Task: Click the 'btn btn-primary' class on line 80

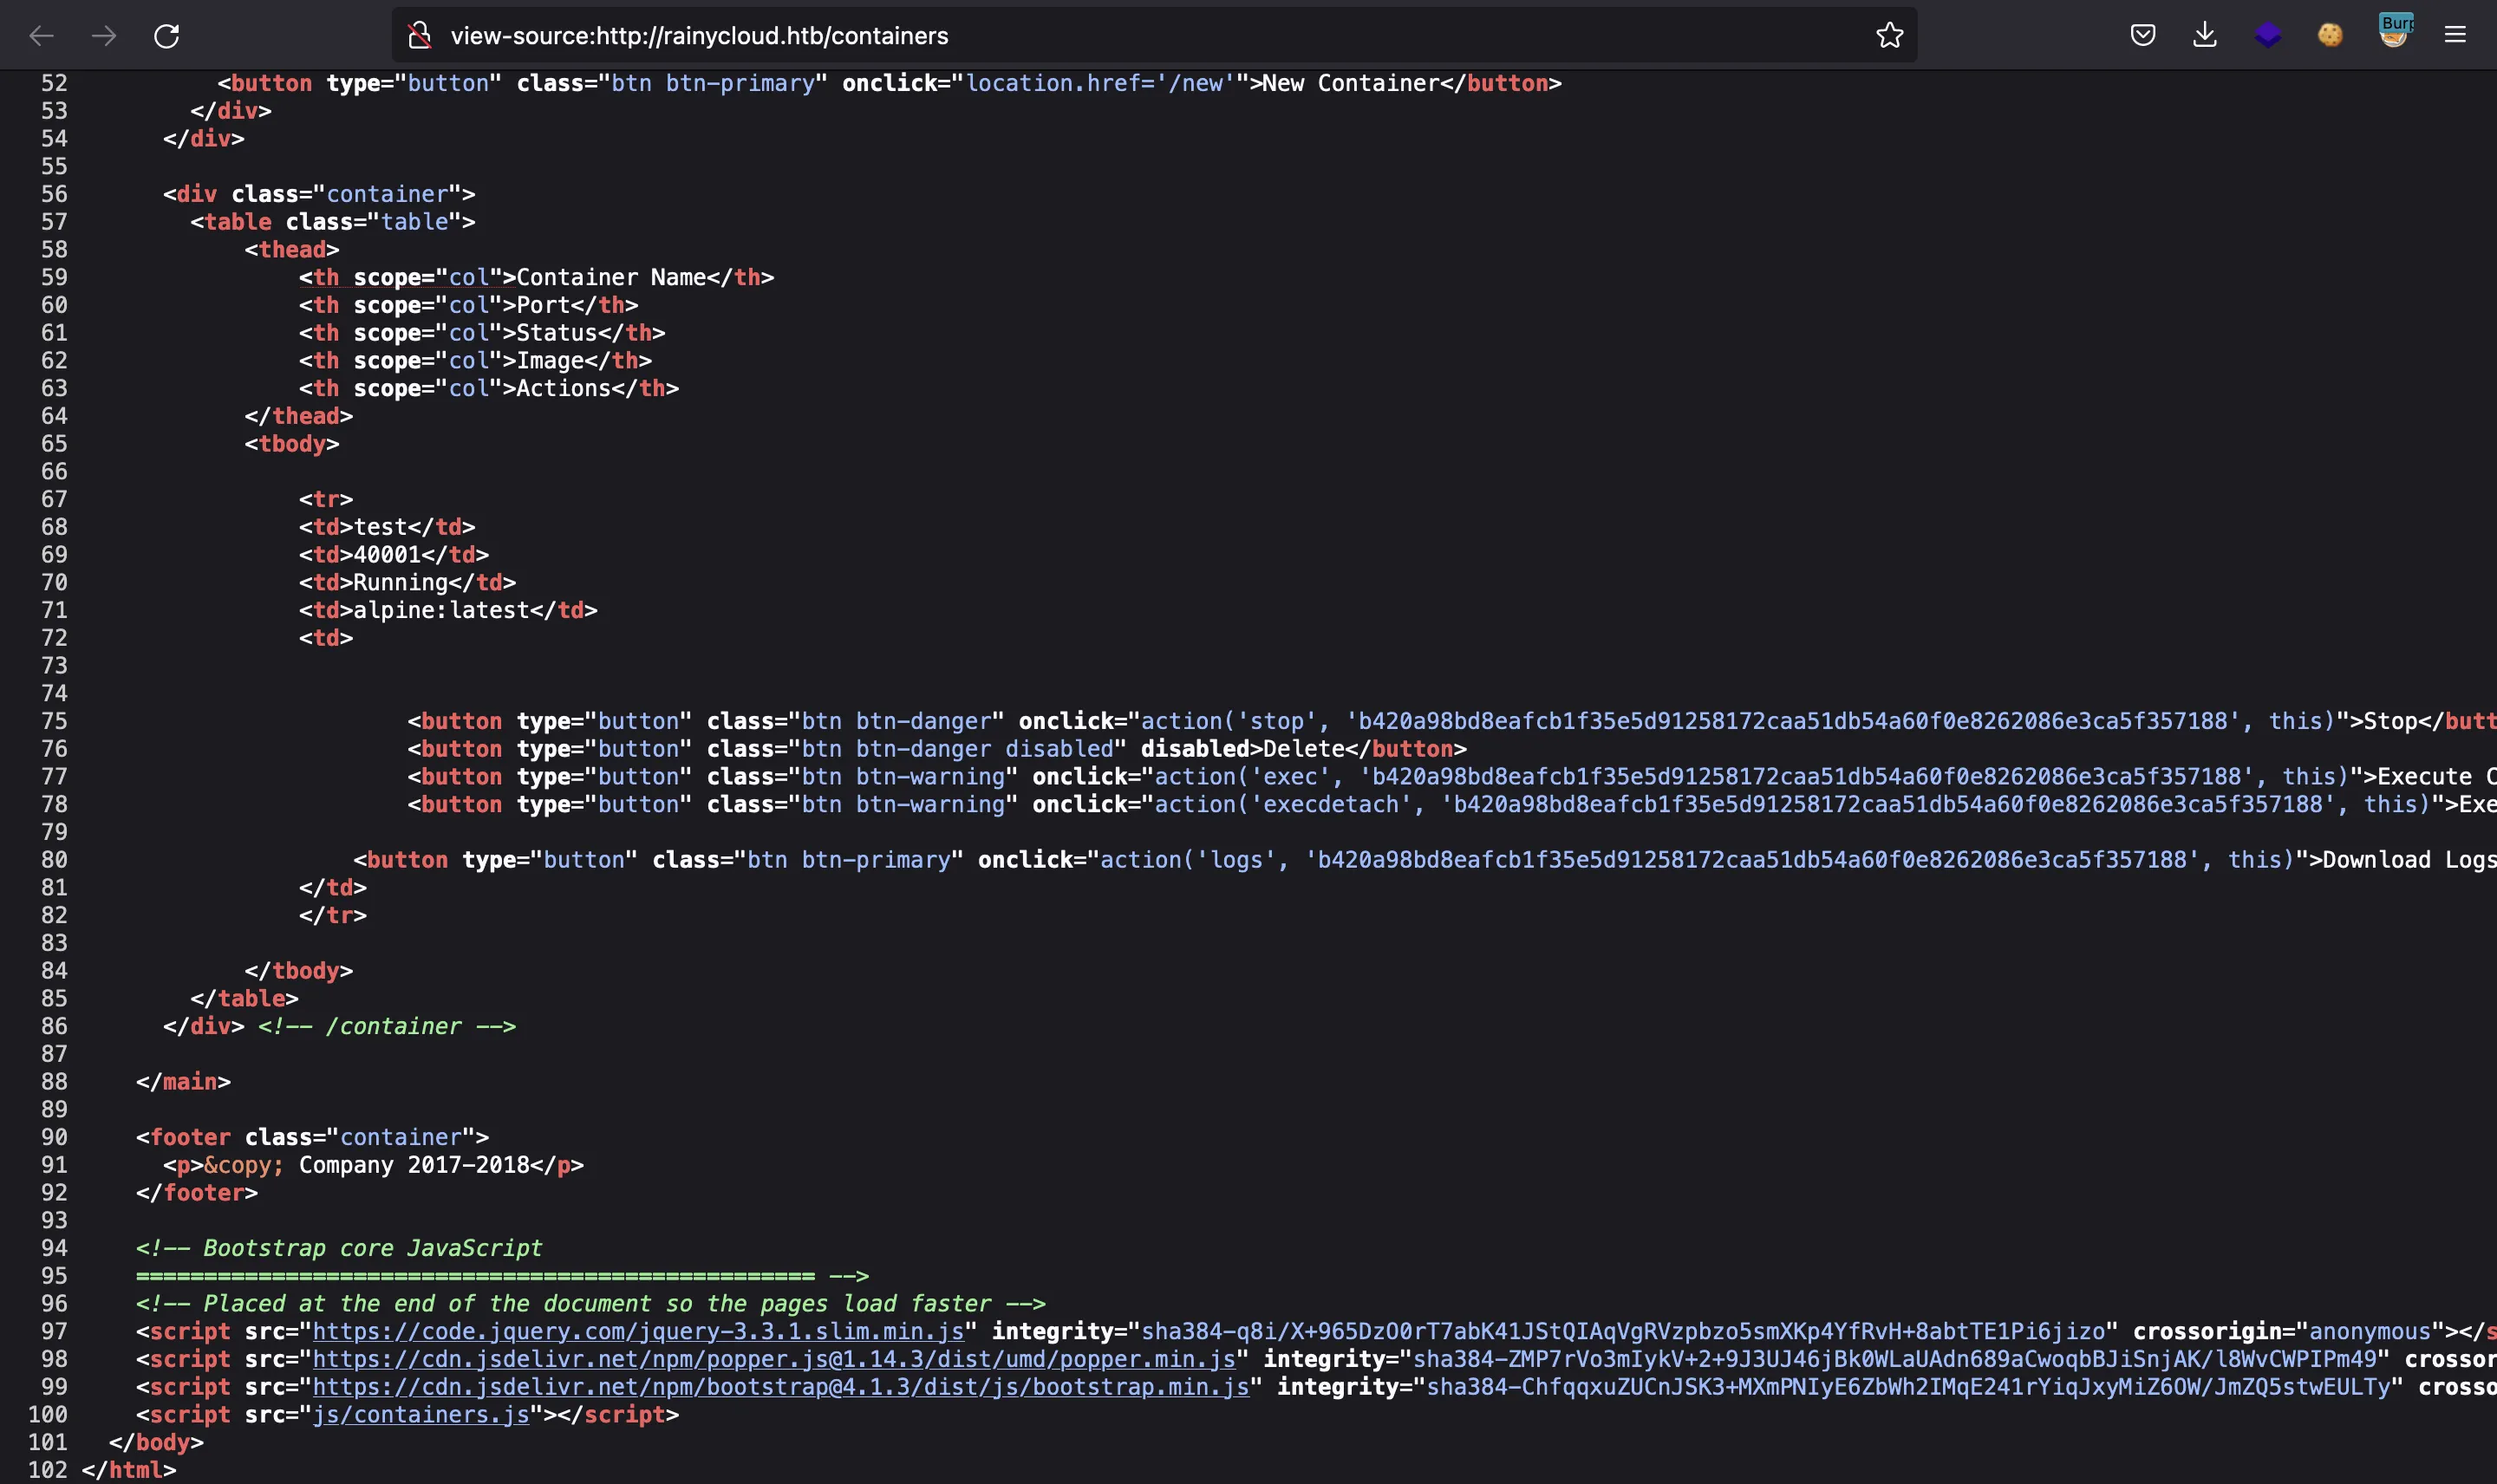Action: [x=848, y=860]
